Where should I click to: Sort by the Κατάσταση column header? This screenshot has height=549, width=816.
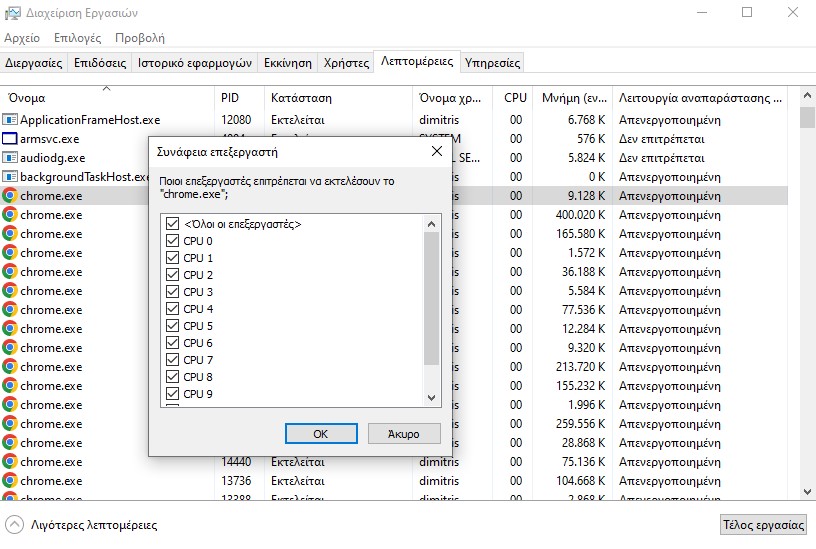point(338,98)
